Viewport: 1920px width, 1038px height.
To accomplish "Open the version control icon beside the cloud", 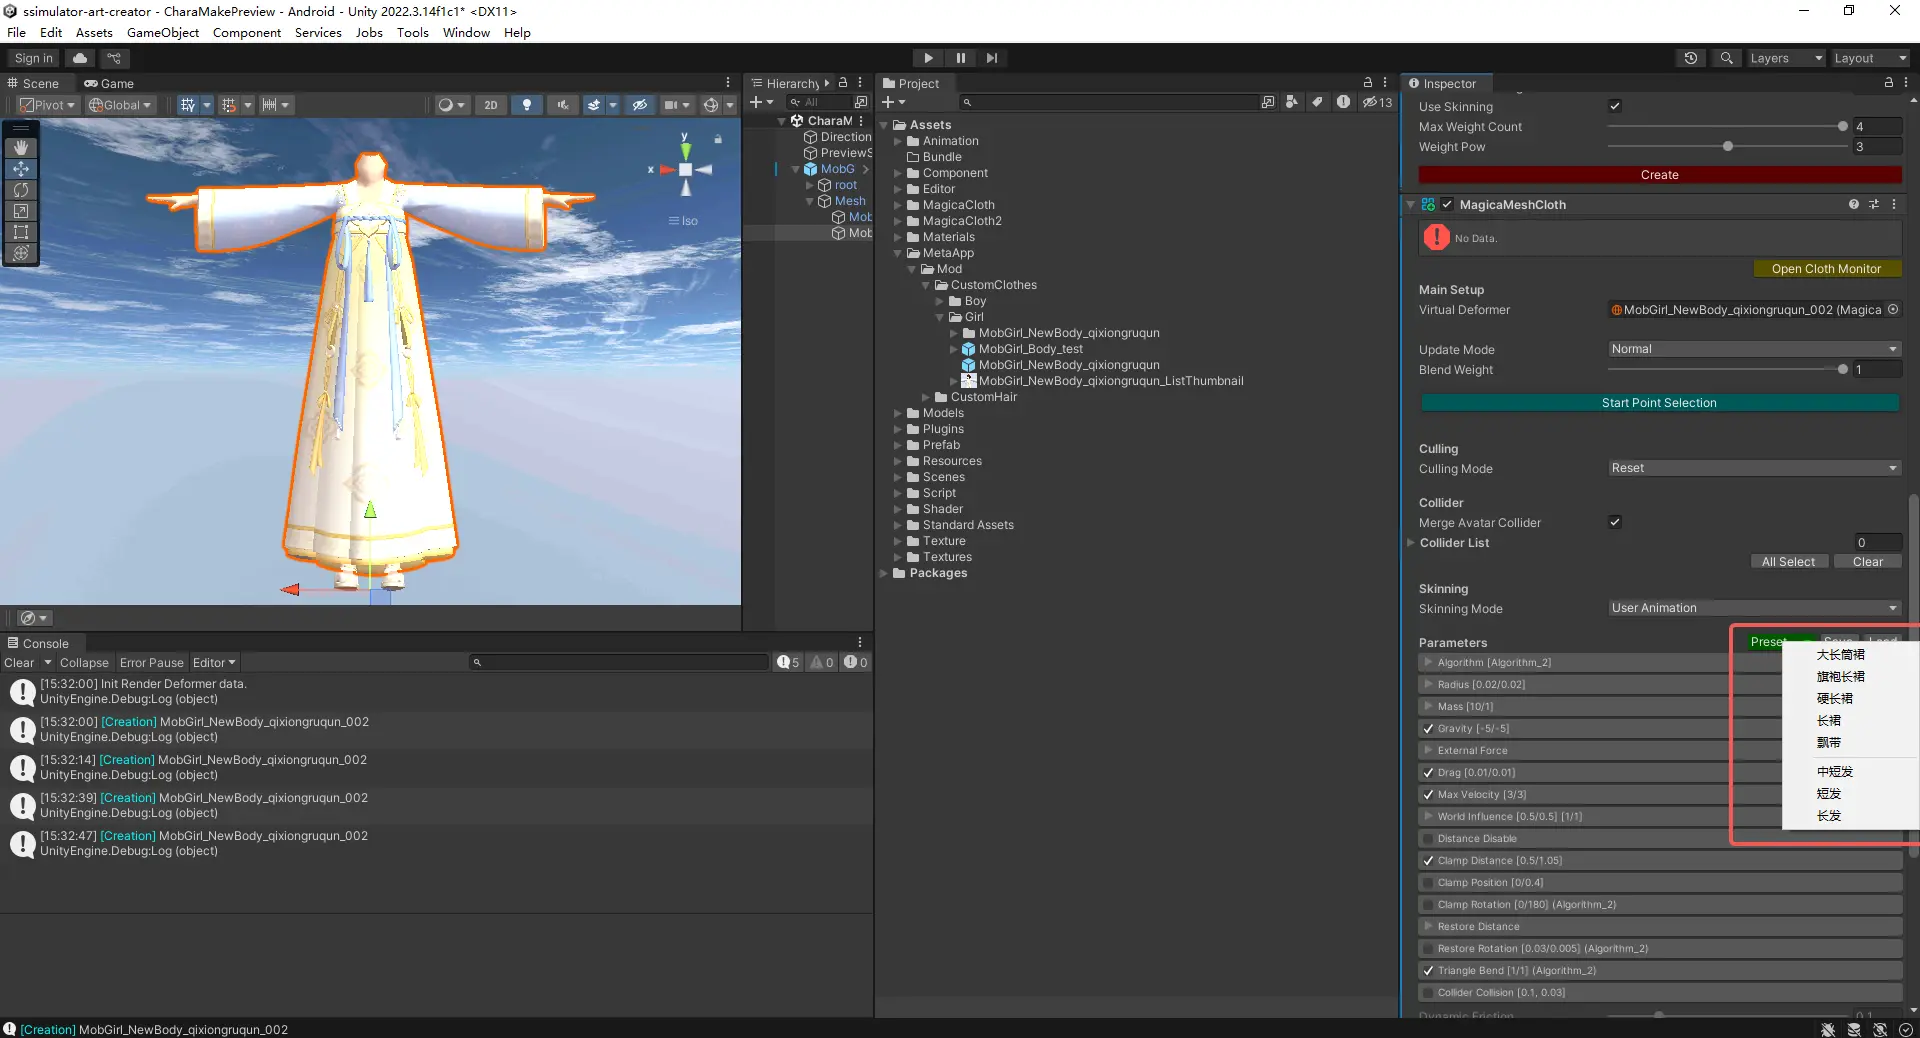I will click(x=114, y=58).
